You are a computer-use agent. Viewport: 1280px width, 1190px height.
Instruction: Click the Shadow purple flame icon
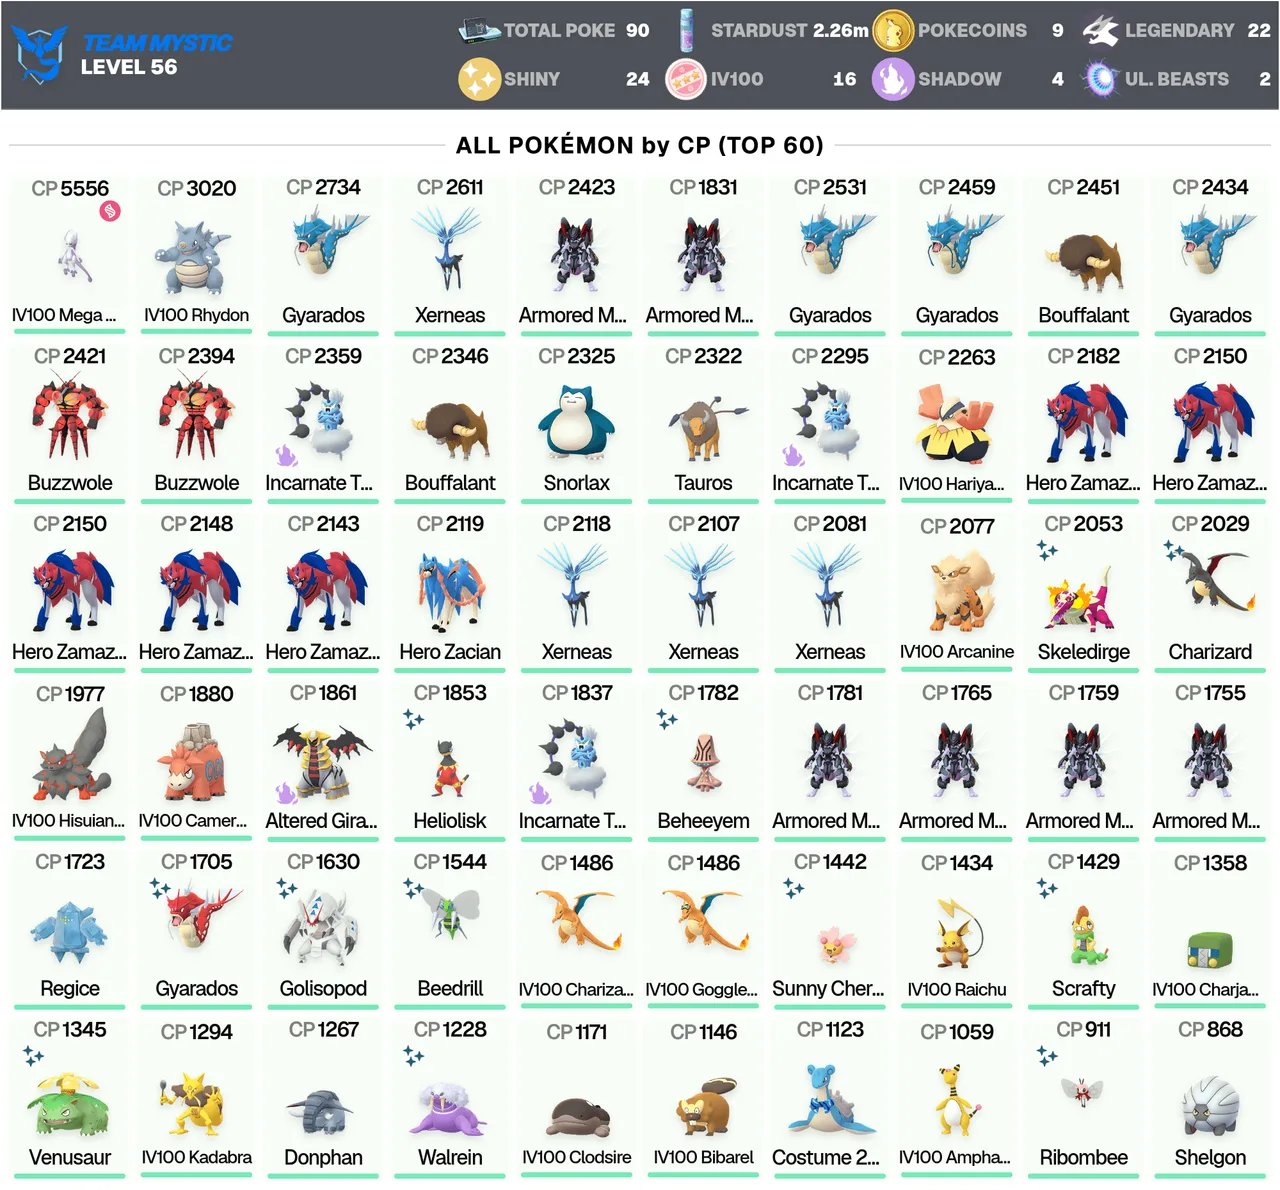coord(893,79)
